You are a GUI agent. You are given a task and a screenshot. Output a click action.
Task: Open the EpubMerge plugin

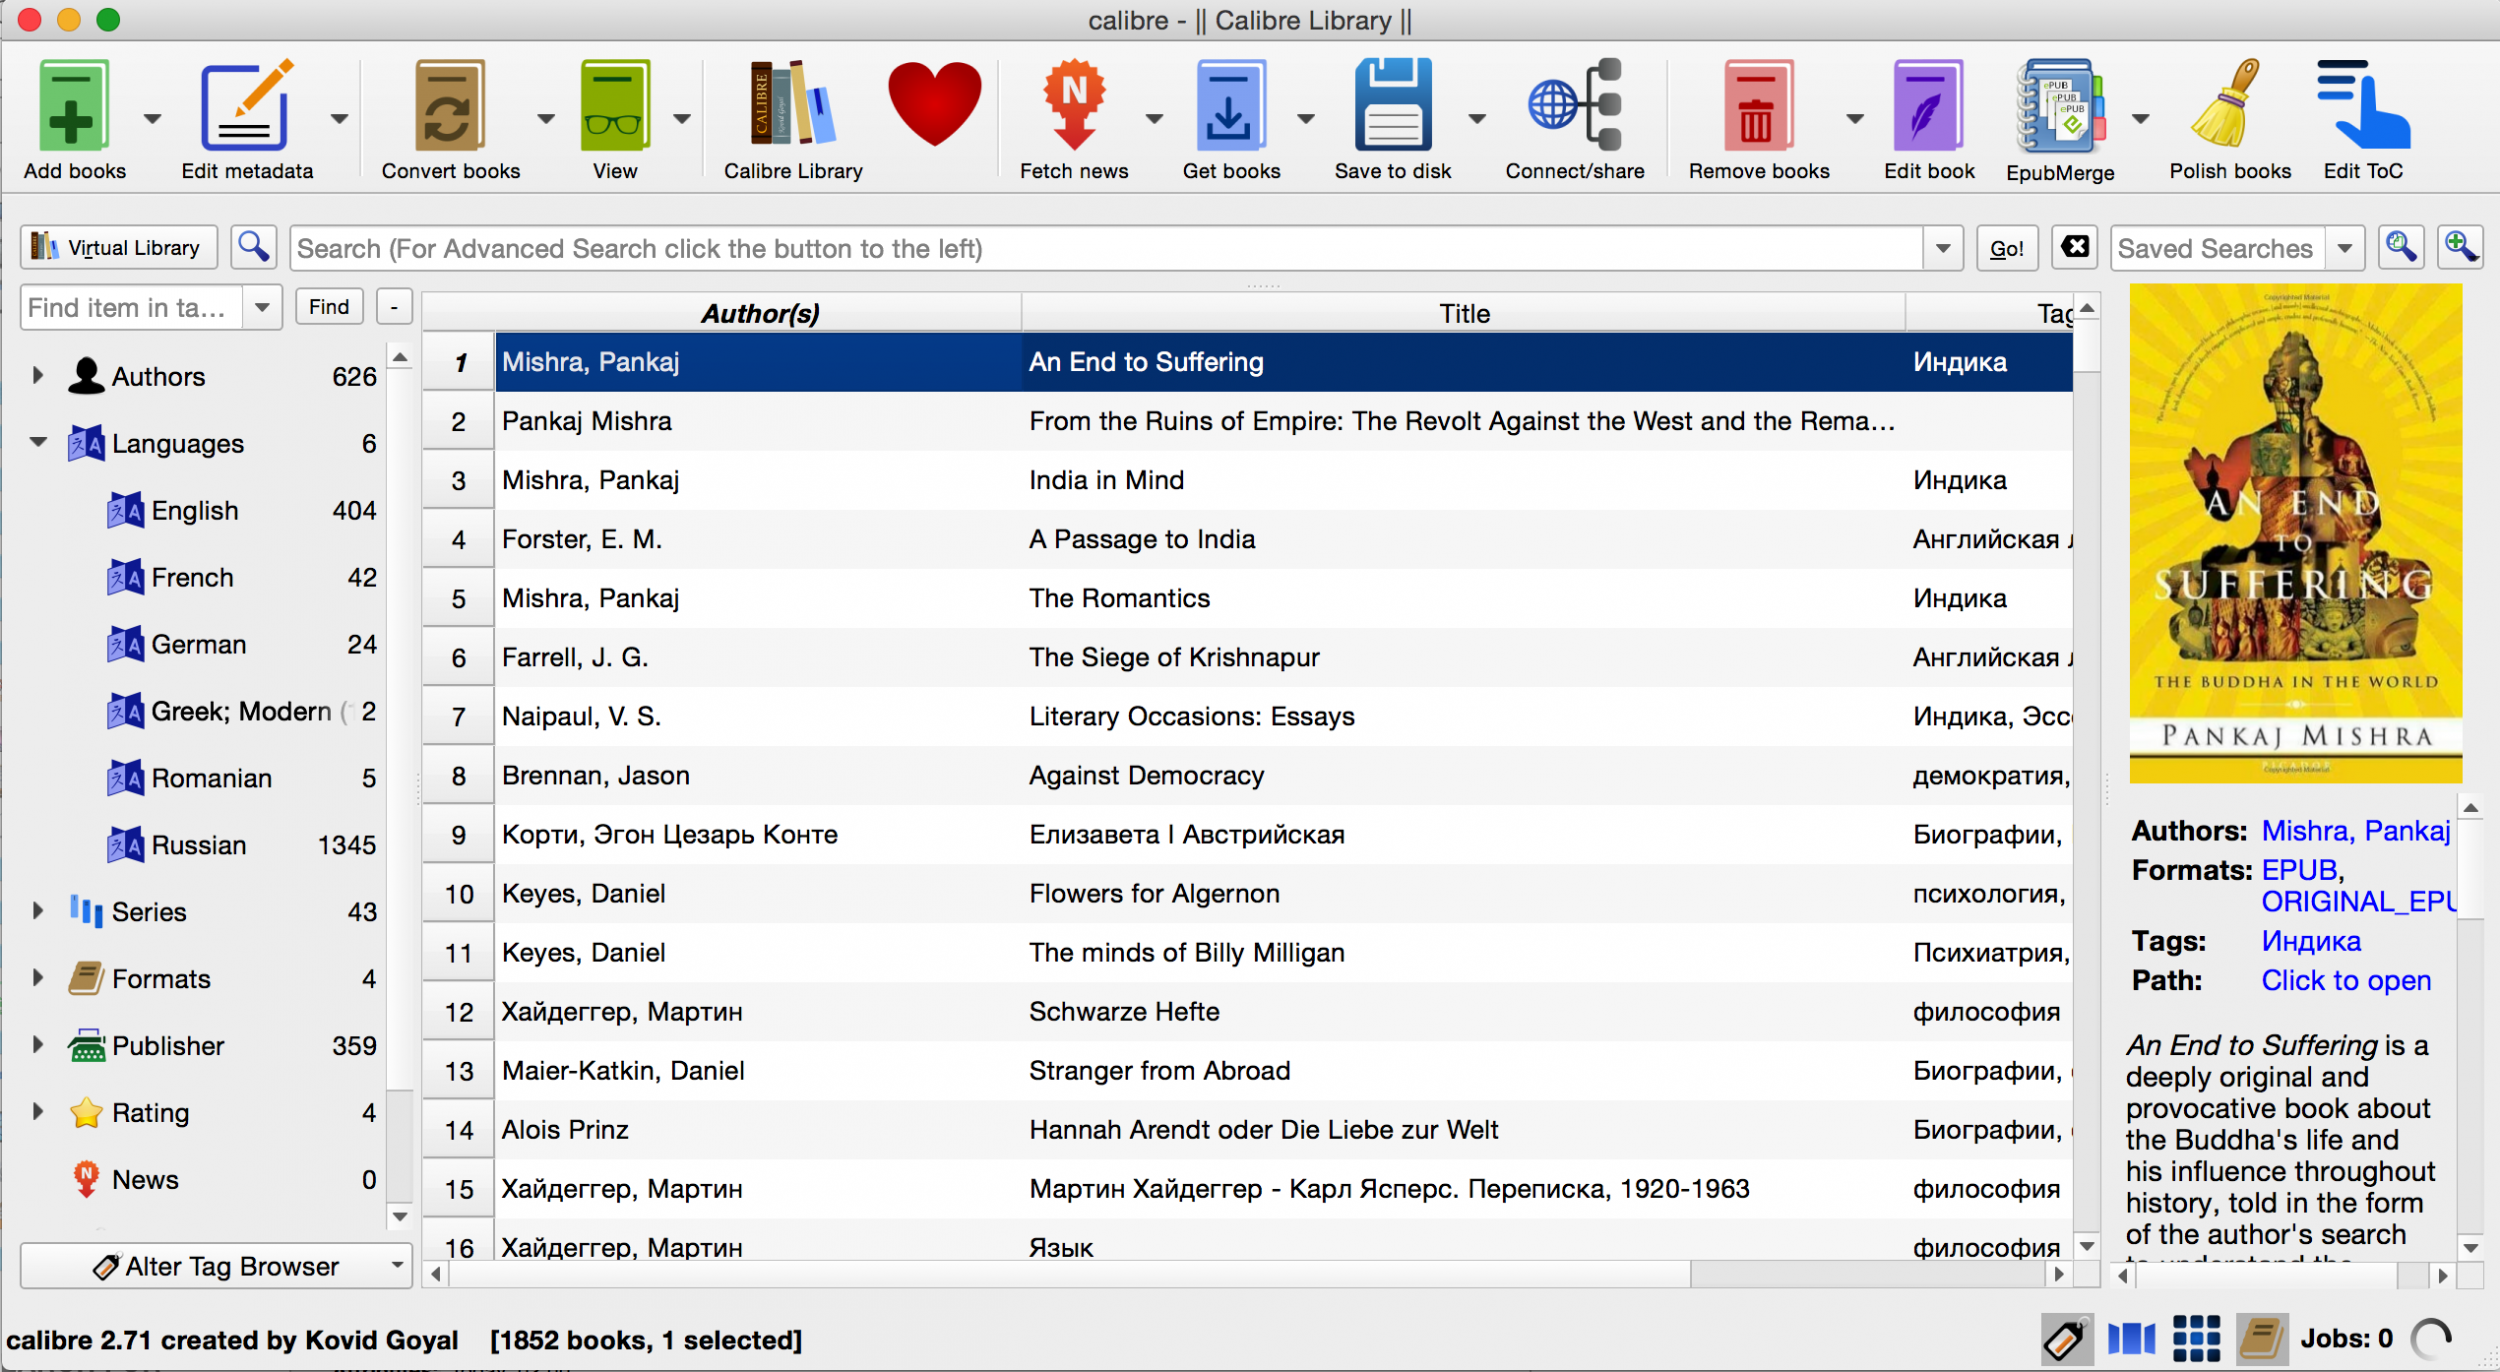2059,106
